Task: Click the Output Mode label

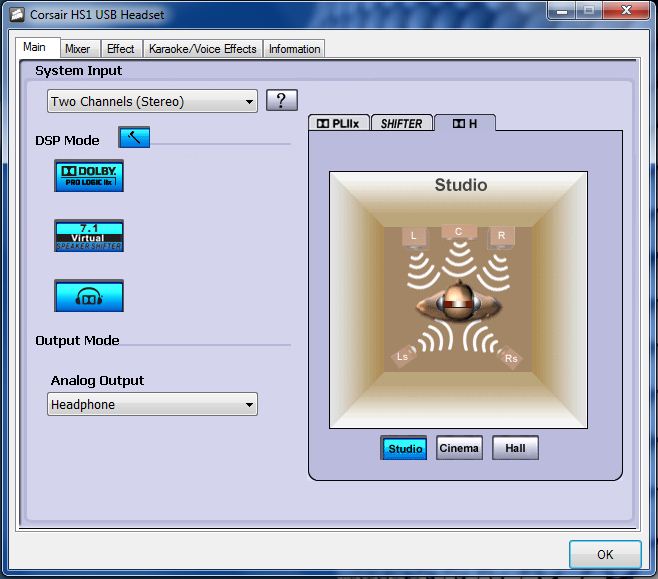Action: point(77,340)
